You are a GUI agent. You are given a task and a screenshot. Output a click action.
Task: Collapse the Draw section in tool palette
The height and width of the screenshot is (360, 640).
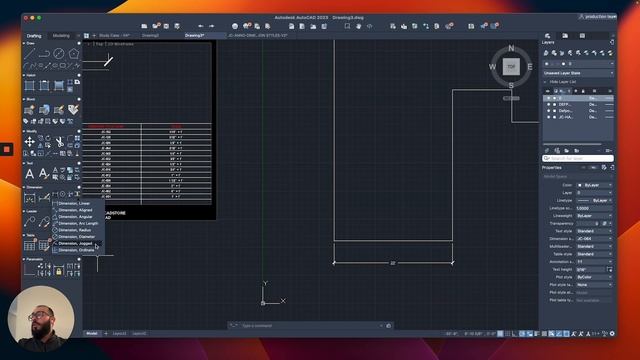pyautogui.click(x=24, y=43)
